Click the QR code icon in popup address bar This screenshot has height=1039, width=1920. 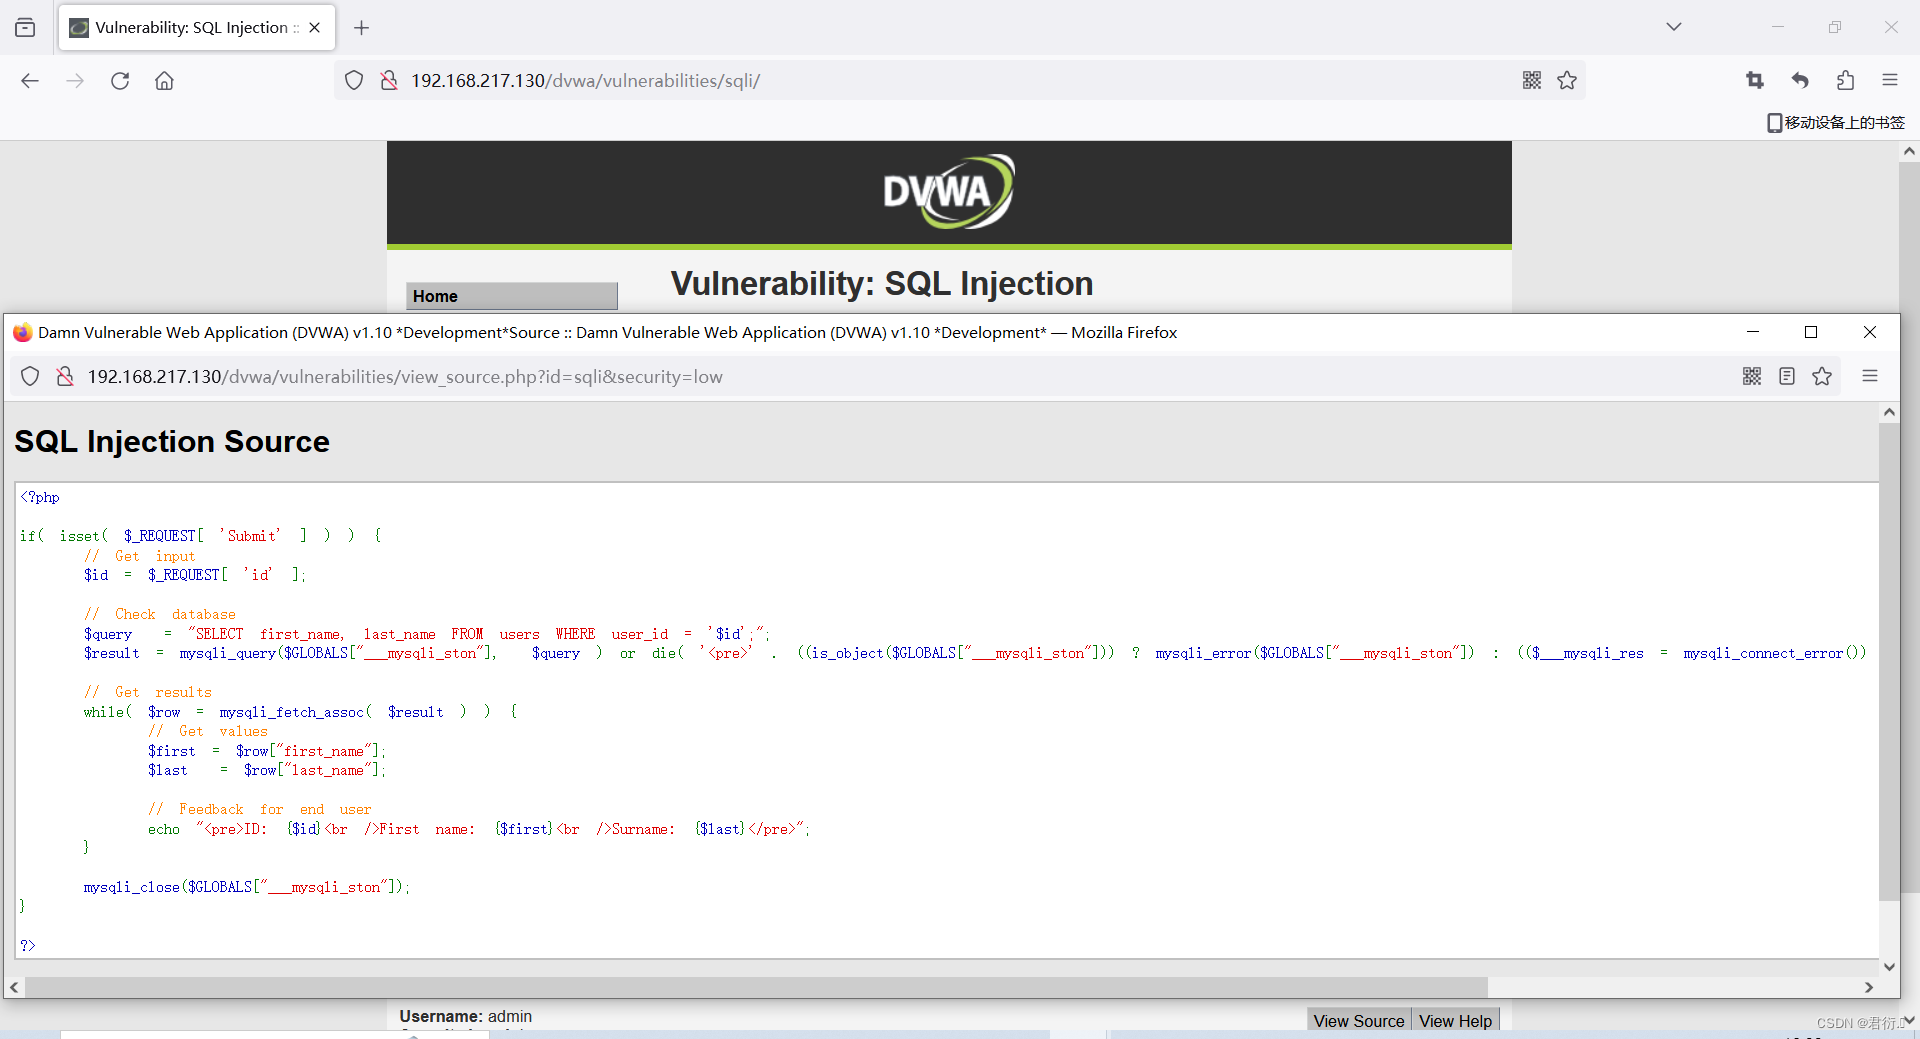pos(1752,376)
